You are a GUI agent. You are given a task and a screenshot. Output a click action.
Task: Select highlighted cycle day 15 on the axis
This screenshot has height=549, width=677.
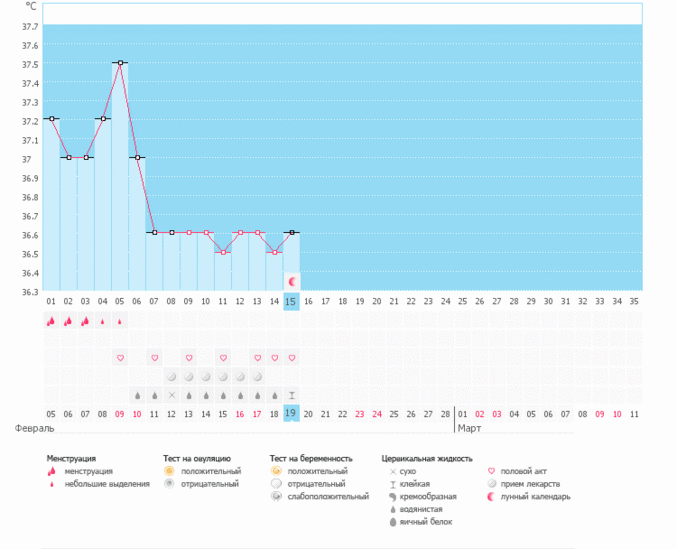point(291,301)
